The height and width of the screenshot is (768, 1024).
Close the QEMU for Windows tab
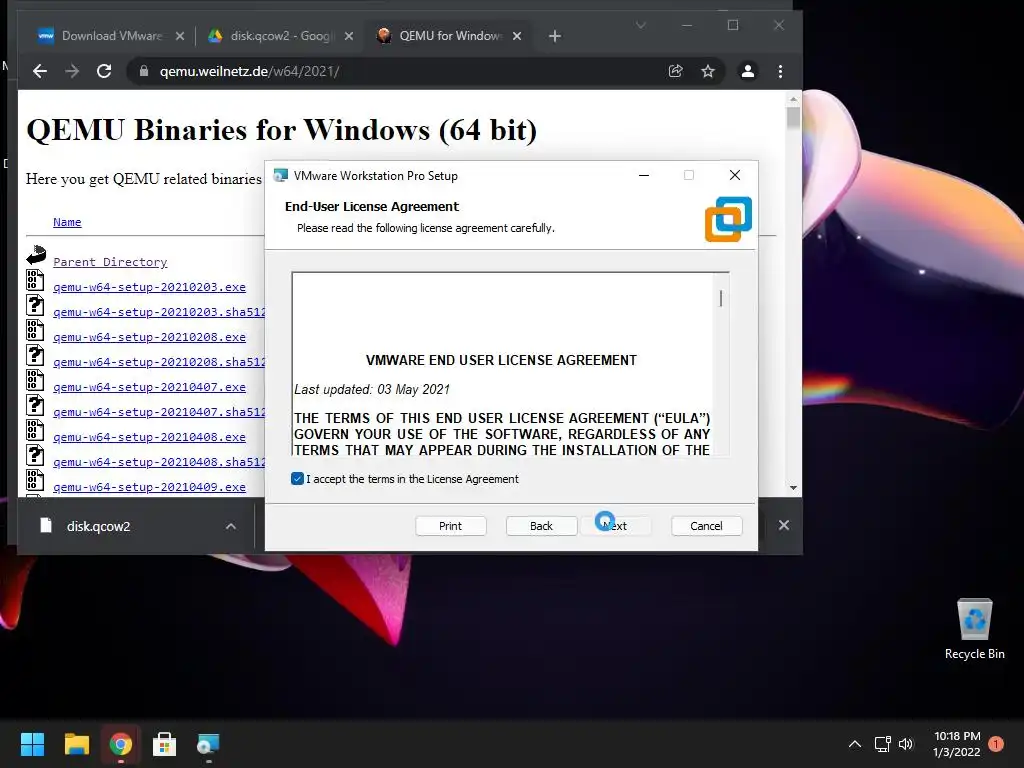click(517, 36)
